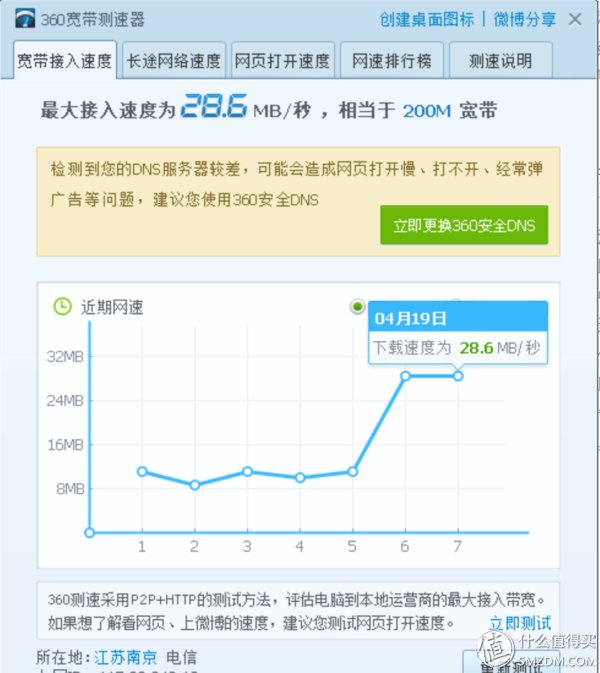Image resolution: width=600 pixels, height=673 pixels.
Task: Close the speed tester window
Action: point(575,19)
